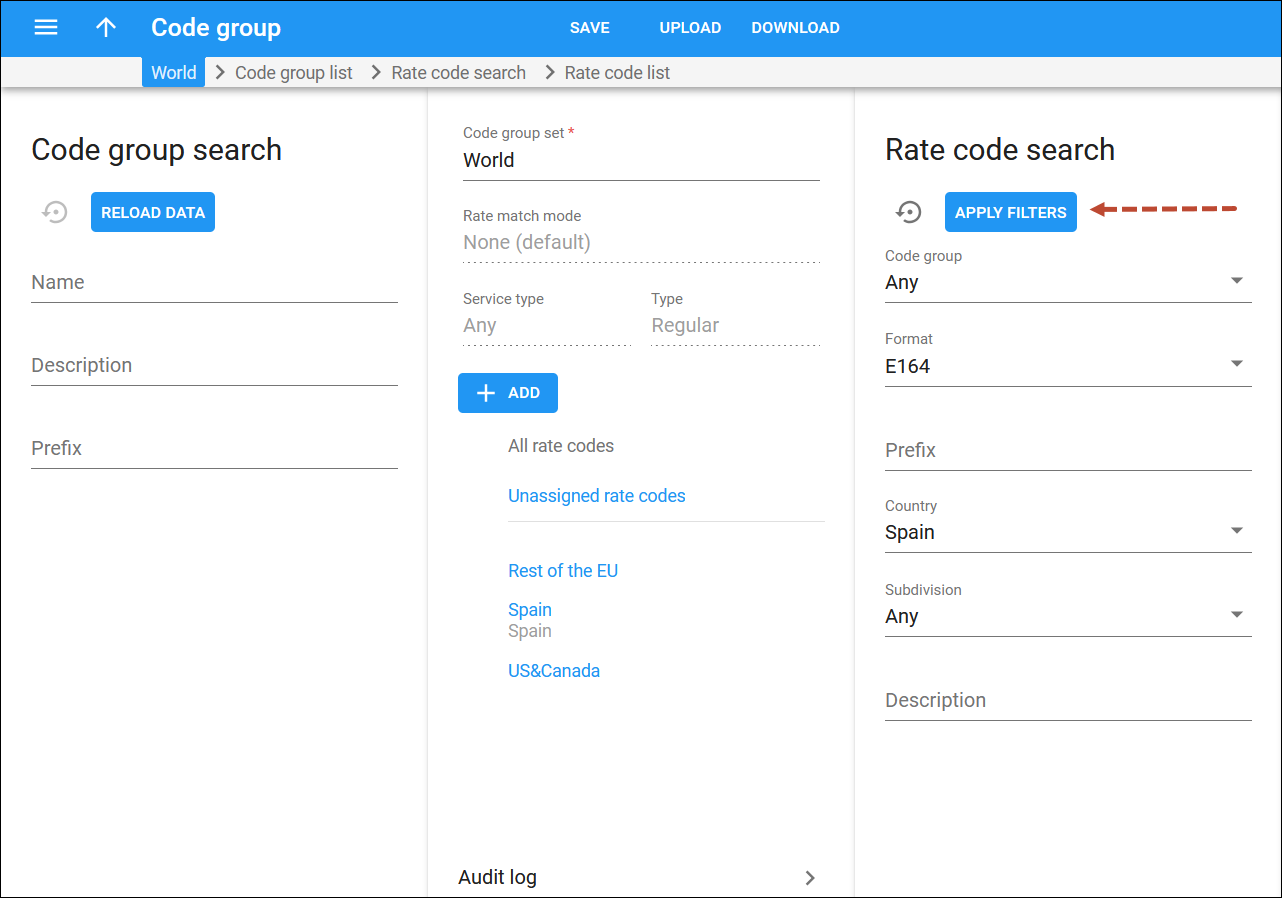Click gray Spain description under Spain link
The width and height of the screenshot is (1282, 898).
pos(530,631)
